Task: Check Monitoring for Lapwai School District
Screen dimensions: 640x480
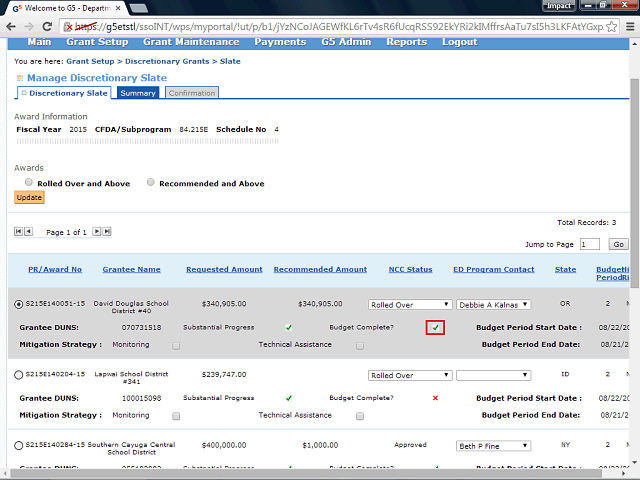Action: click(176, 416)
